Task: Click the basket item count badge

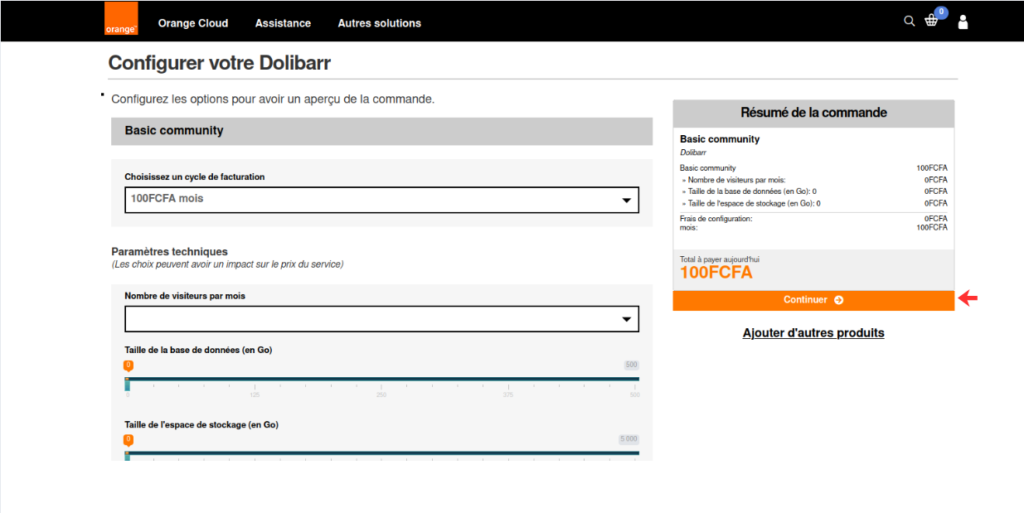Action: (x=939, y=13)
